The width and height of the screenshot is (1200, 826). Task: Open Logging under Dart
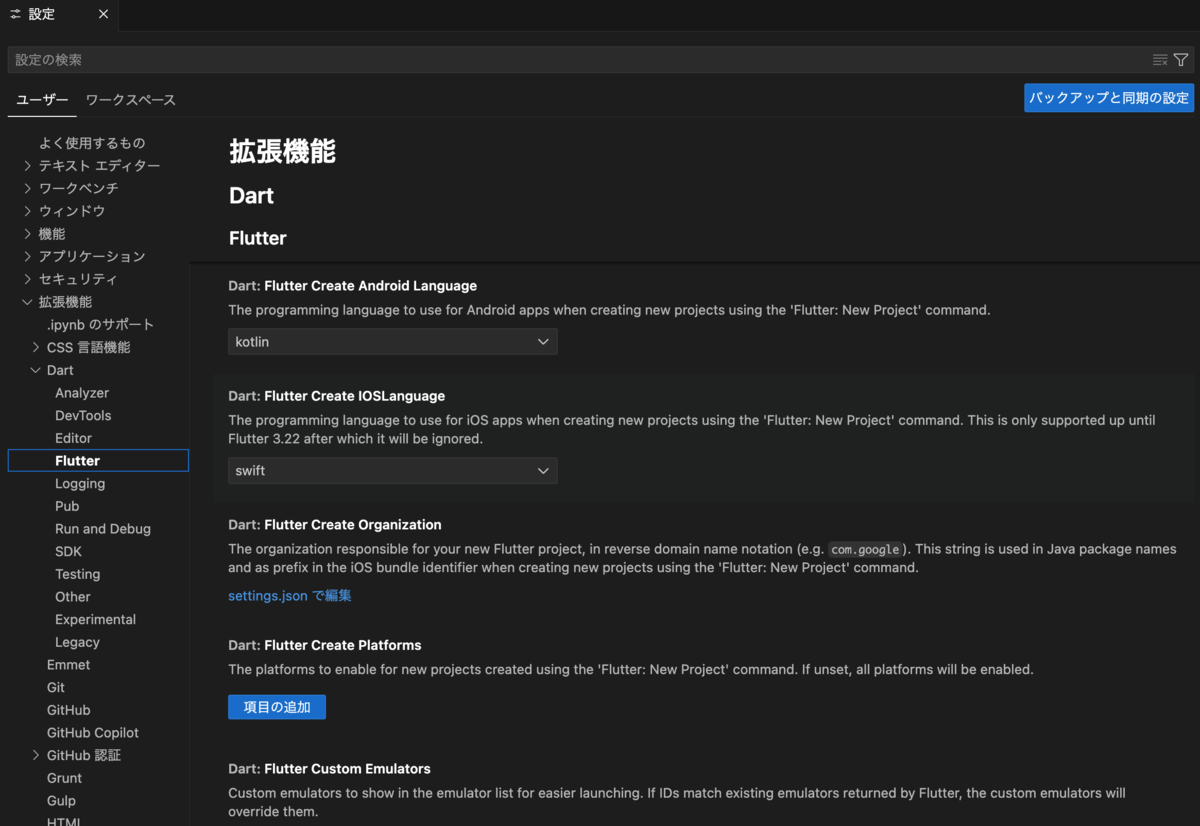coord(80,483)
